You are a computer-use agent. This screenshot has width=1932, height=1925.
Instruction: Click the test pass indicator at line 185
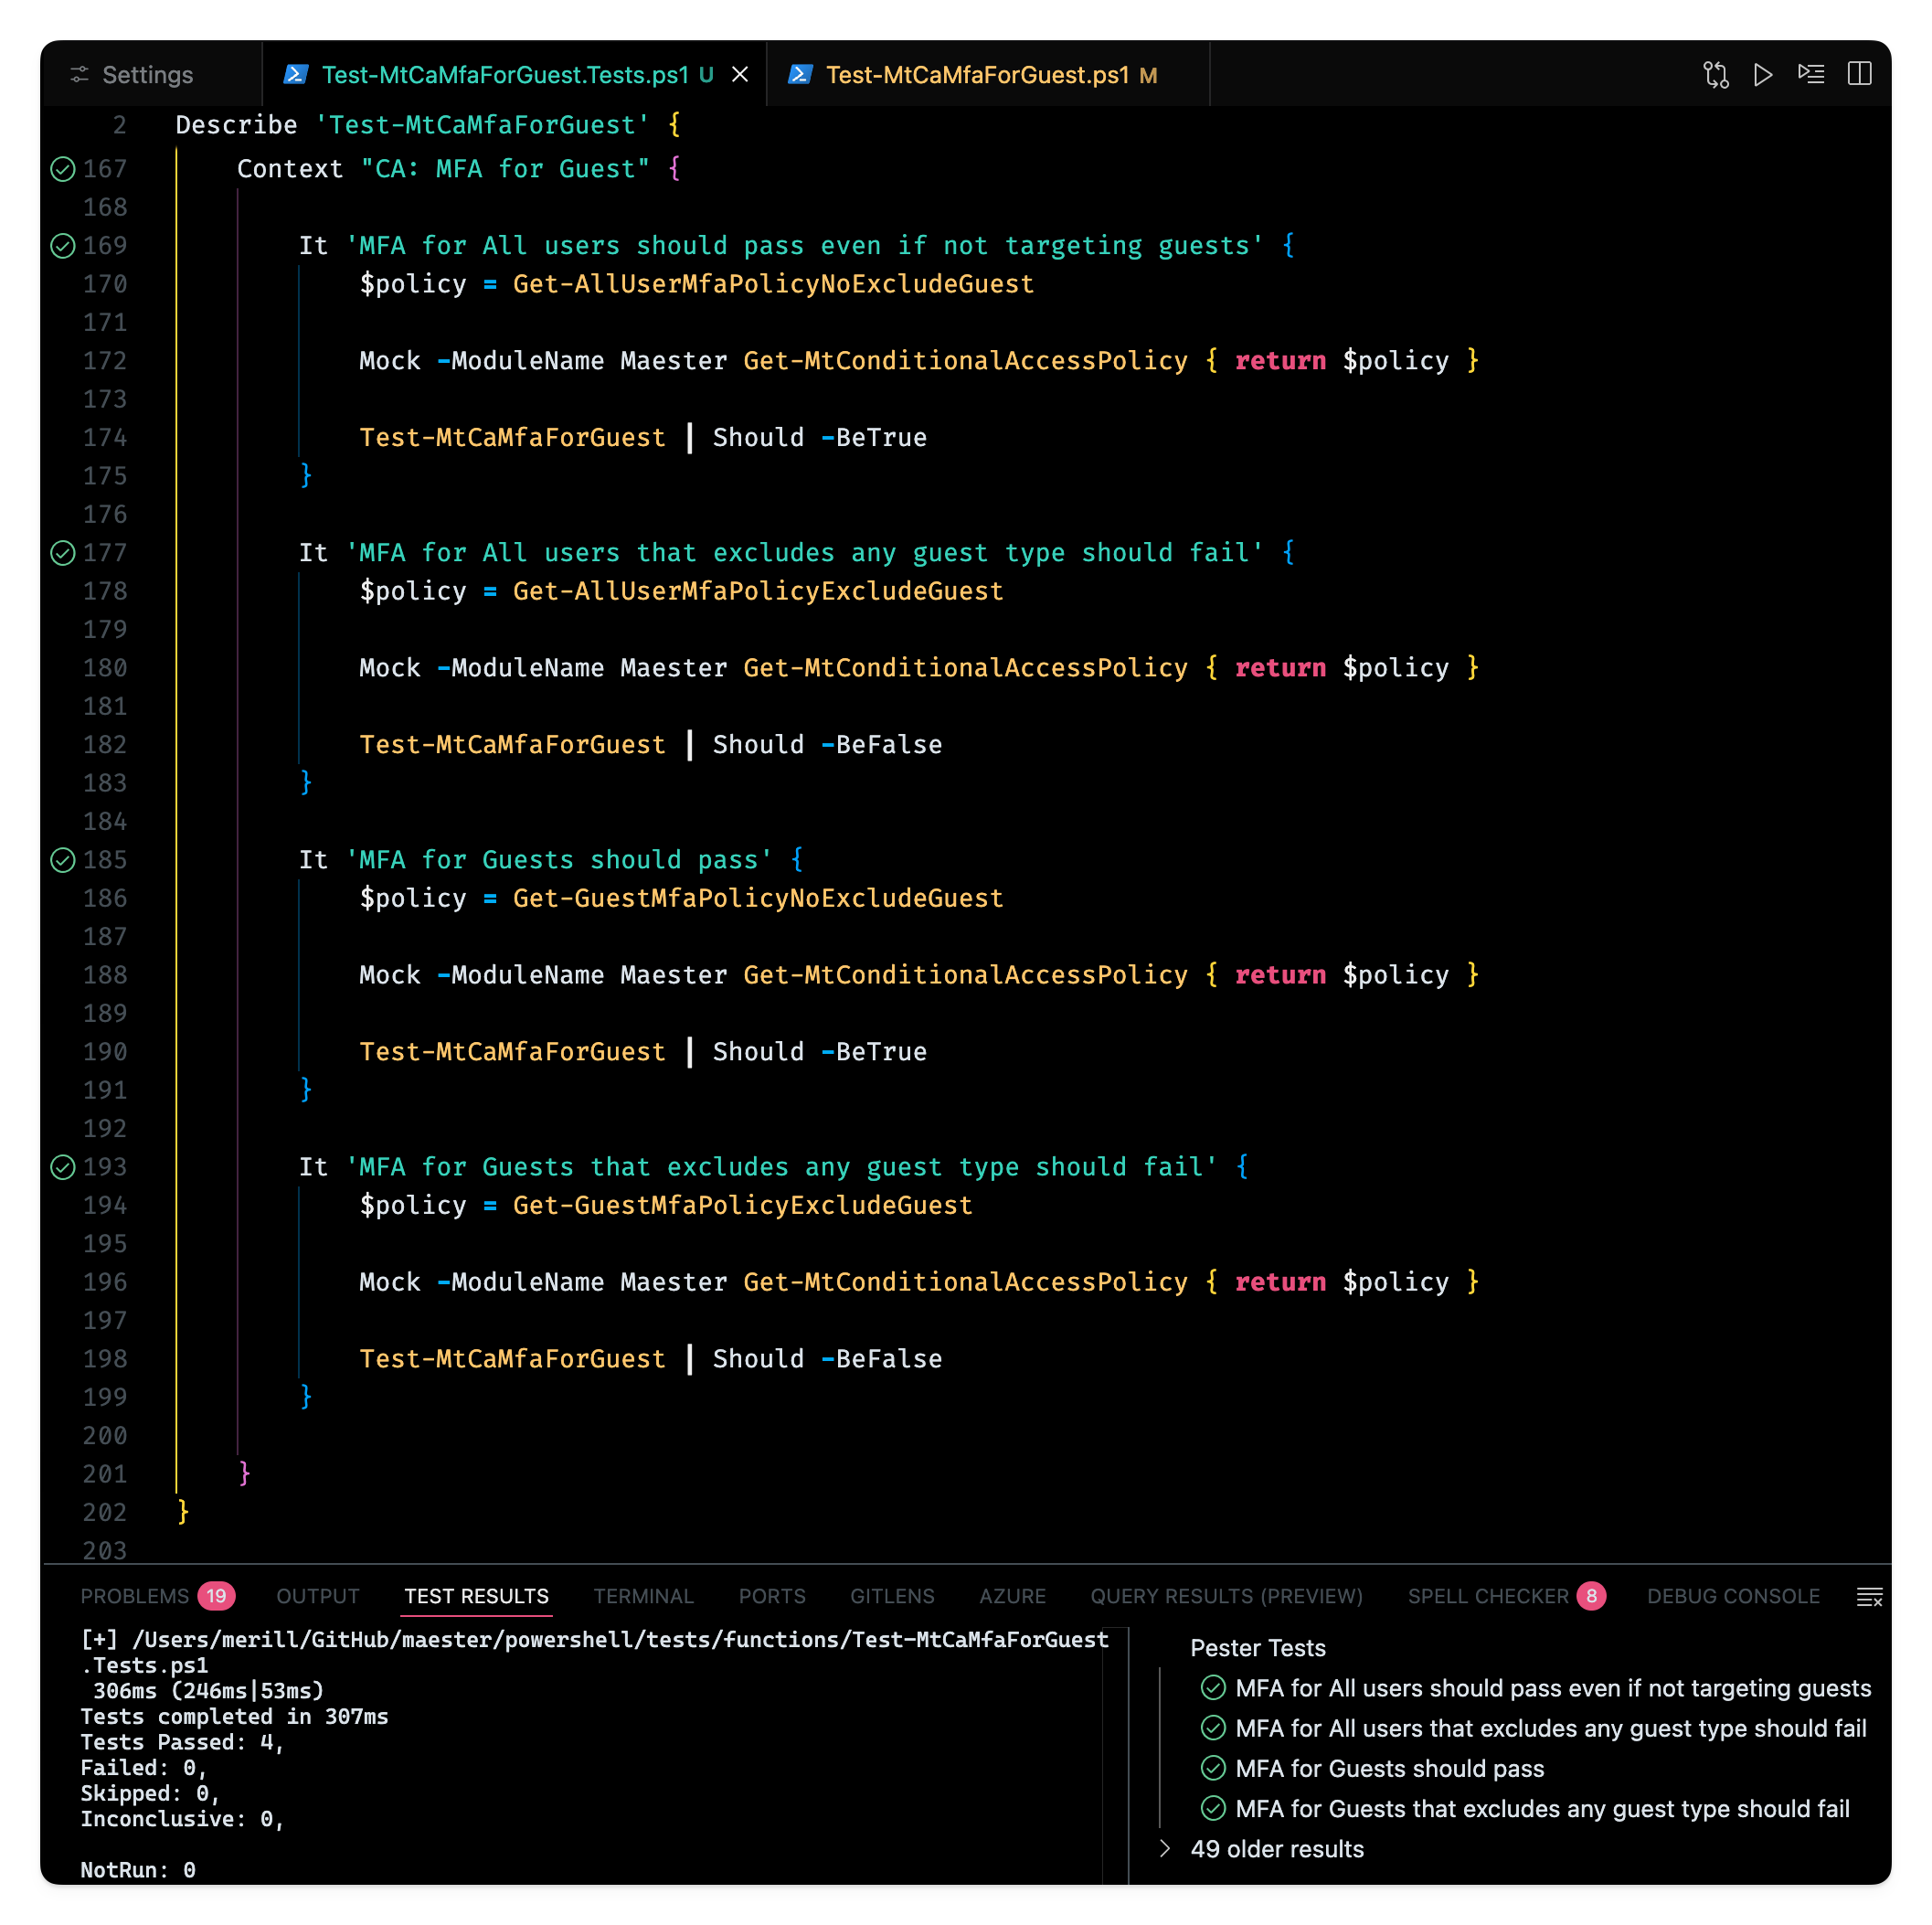(62, 860)
